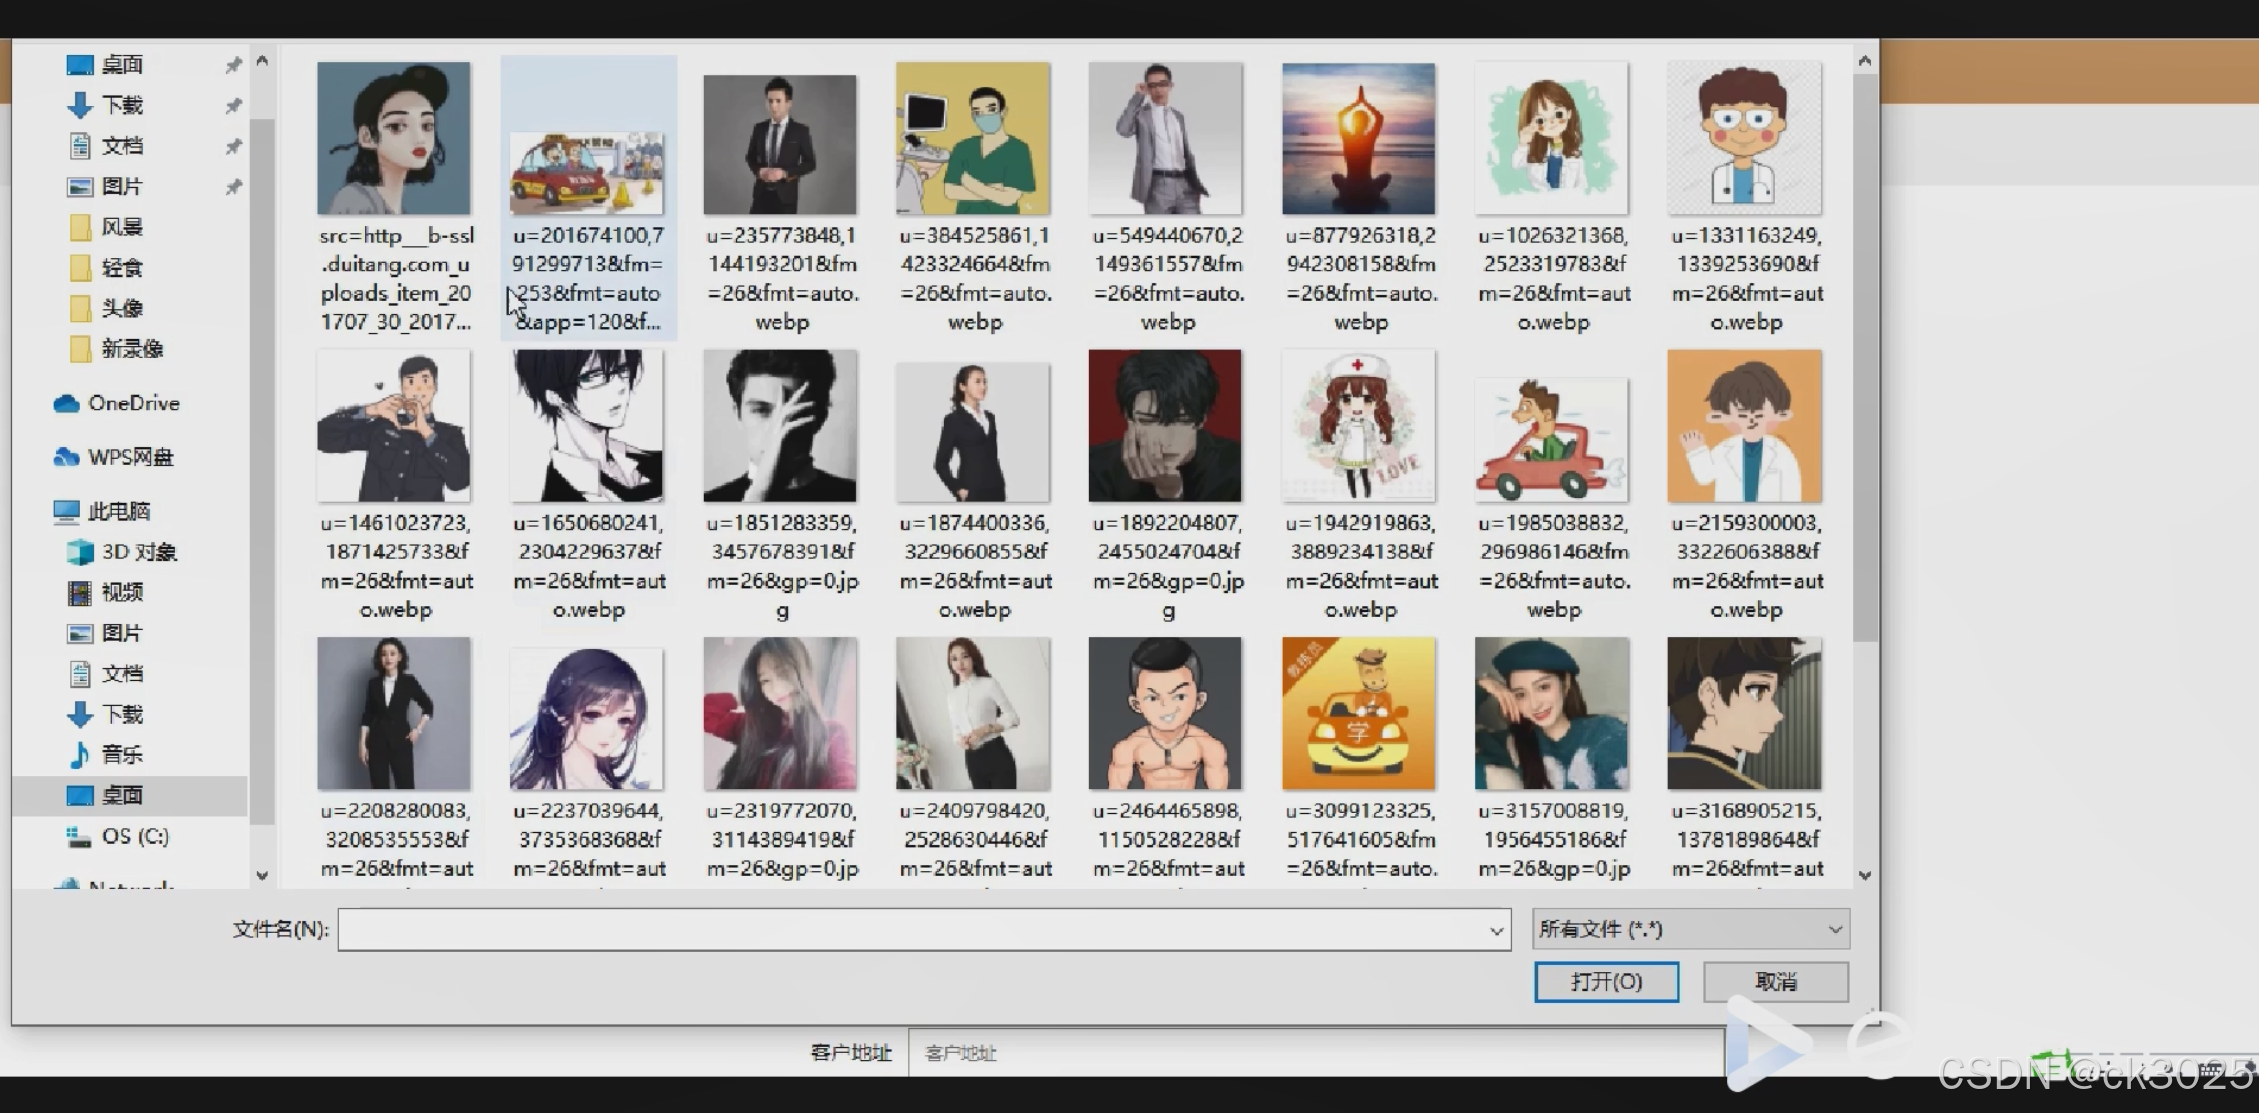The width and height of the screenshot is (2259, 1113).
Task: Open the 风景 folder in quick access
Action: (x=81, y=227)
